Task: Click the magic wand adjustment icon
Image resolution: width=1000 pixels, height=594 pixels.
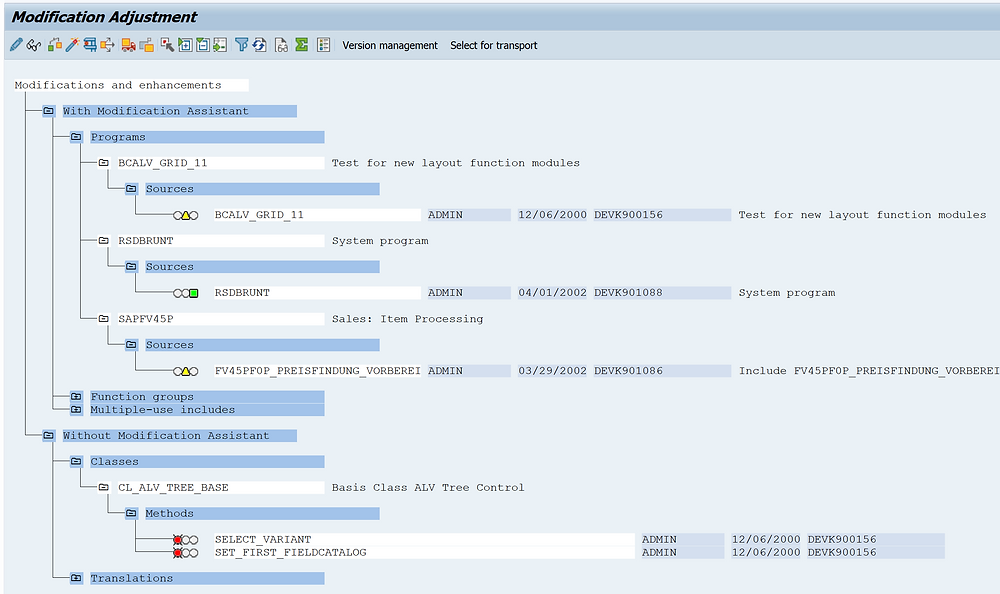Action: [x=73, y=44]
